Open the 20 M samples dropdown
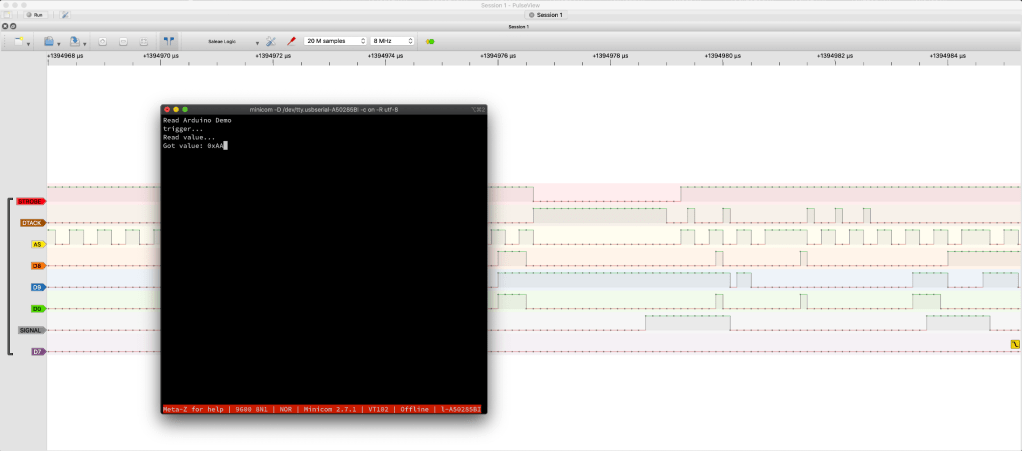 click(x=335, y=41)
